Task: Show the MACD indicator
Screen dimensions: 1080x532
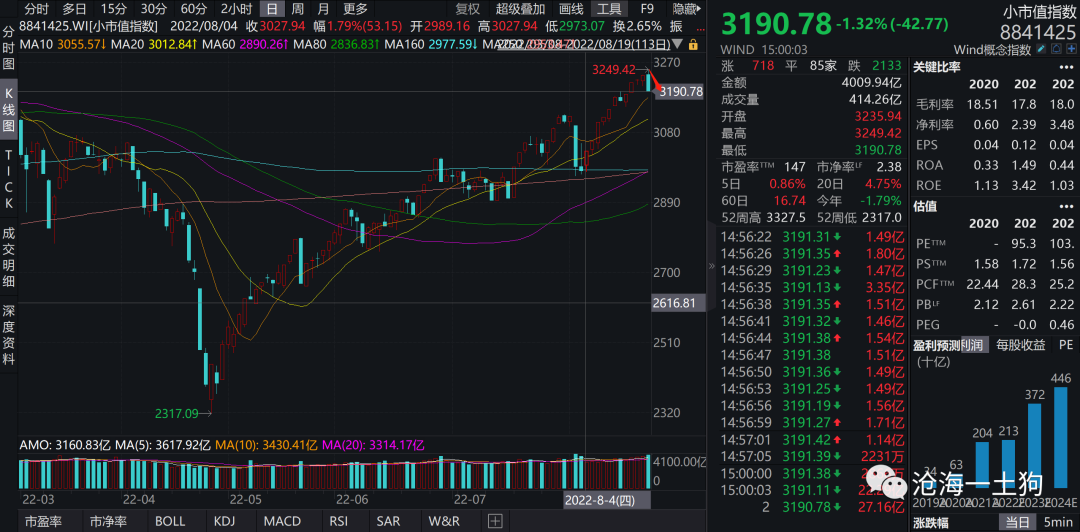Action: click(x=282, y=521)
